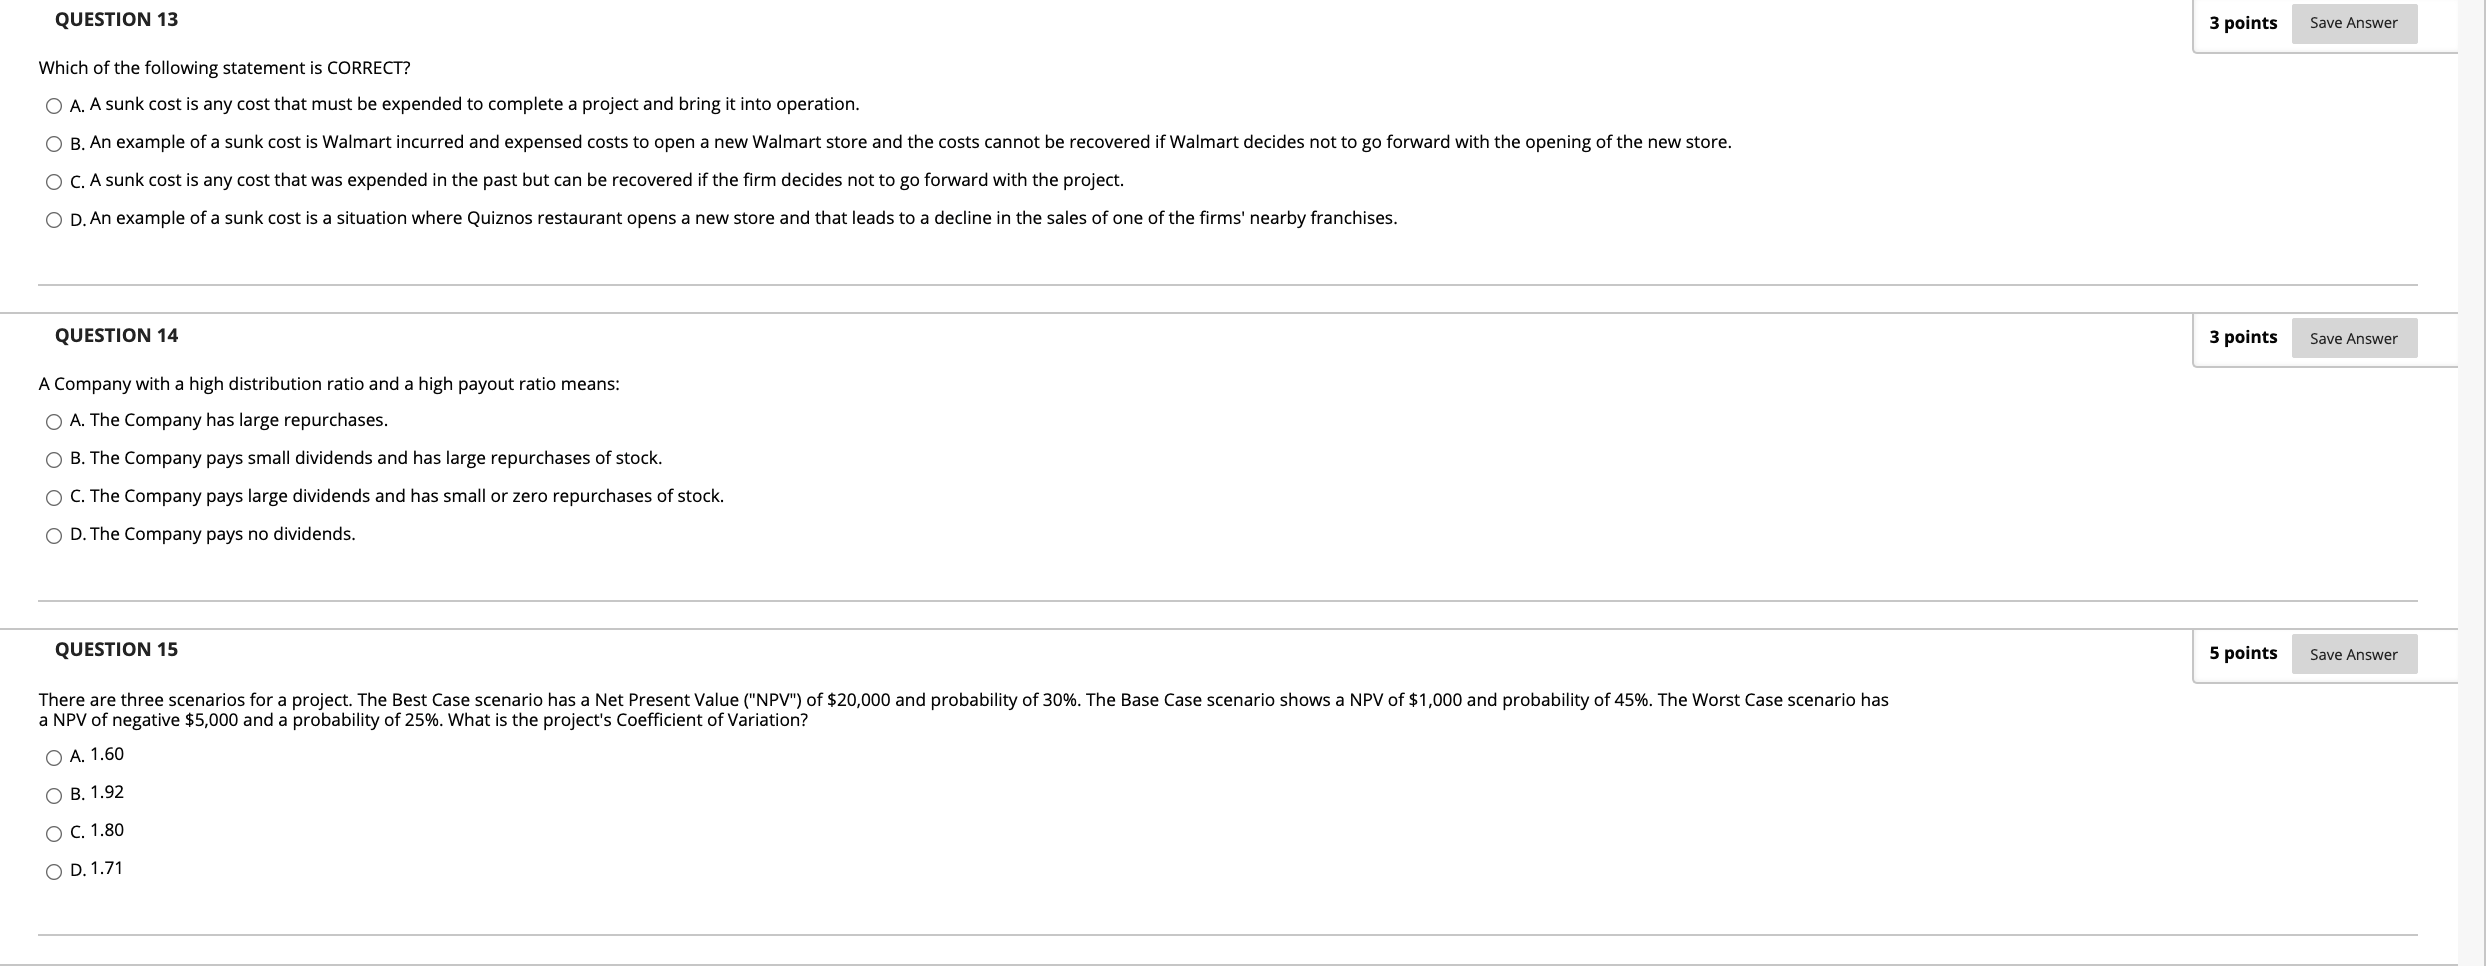This screenshot has height=966, width=2486.
Task: Save Answer for Question 15
Action: point(2354,654)
